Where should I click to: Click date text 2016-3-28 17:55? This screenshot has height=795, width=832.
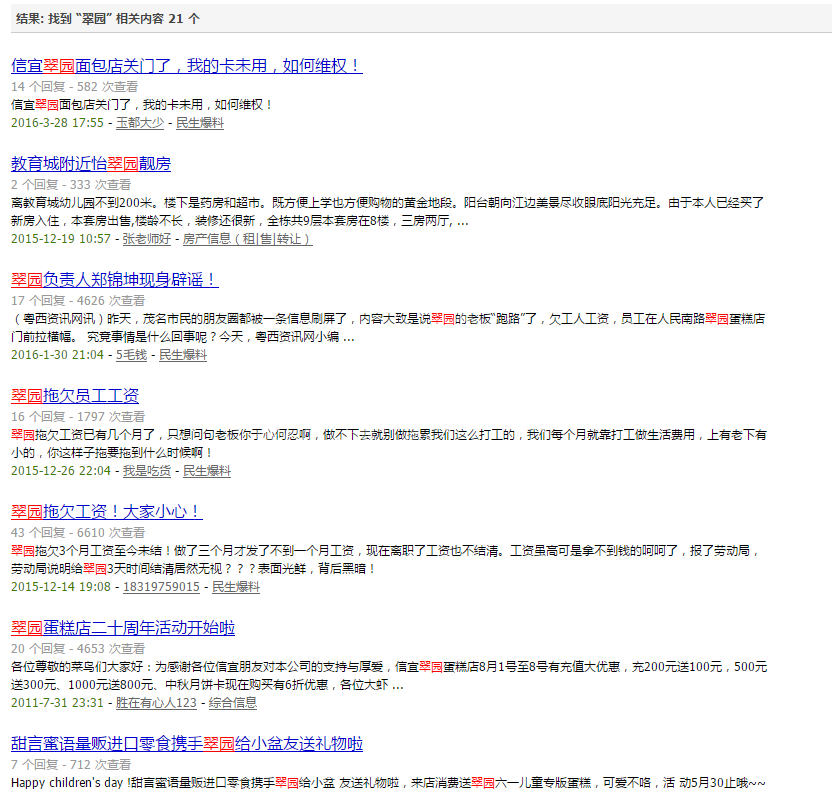tap(57, 123)
